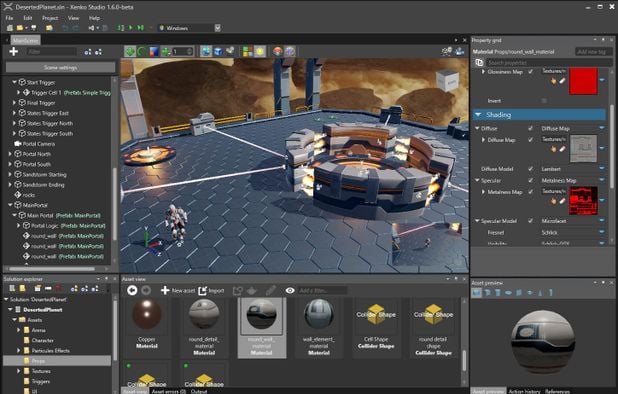Click the New asset button
This screenshot has height=394, width=618.
coord(178,290)
